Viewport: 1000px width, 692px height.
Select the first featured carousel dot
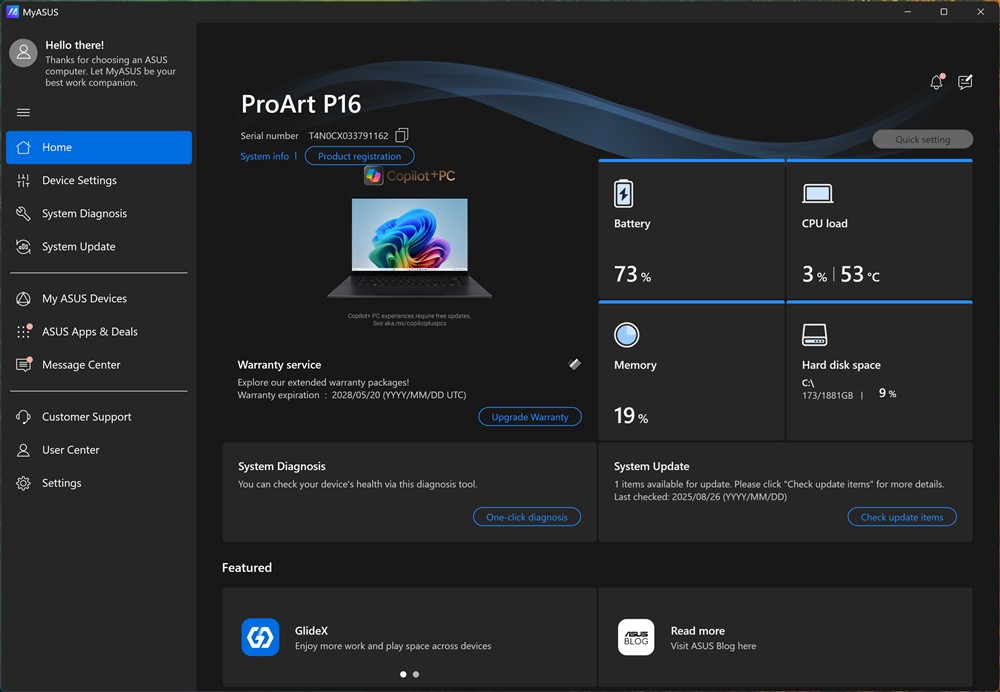point(403,674)
